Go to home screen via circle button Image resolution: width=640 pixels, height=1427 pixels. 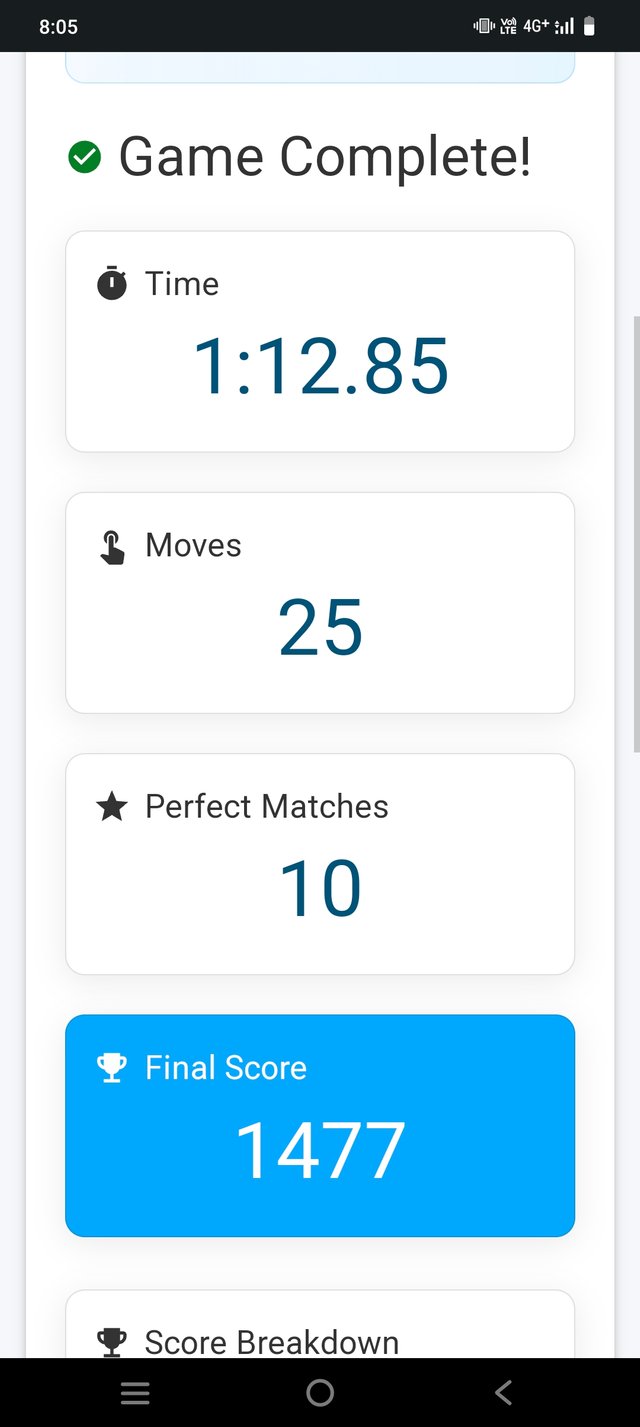[x=320, y=1392]
